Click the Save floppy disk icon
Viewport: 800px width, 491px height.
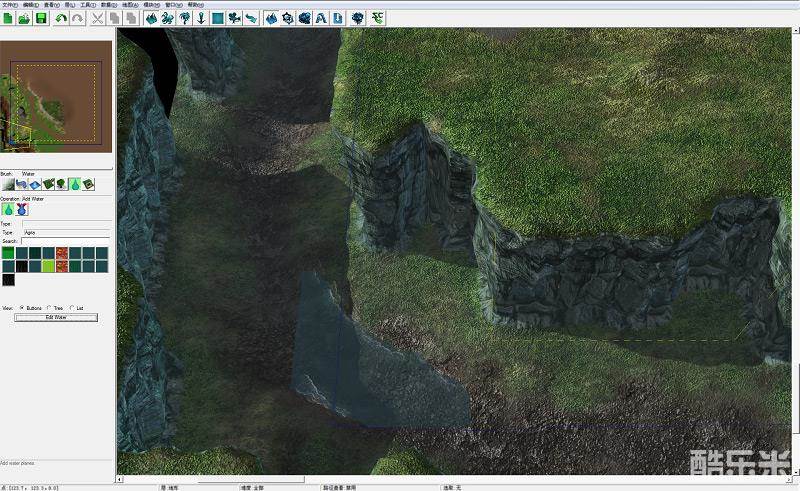tap(41, 18)
